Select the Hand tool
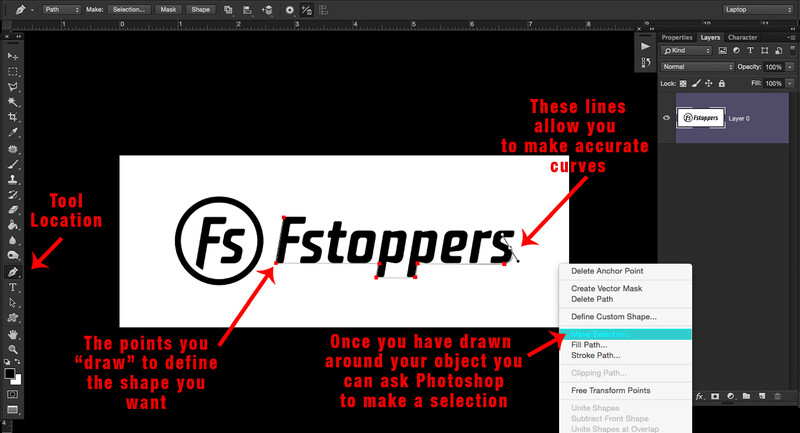 pyautogui.click(x=13, y=335)
